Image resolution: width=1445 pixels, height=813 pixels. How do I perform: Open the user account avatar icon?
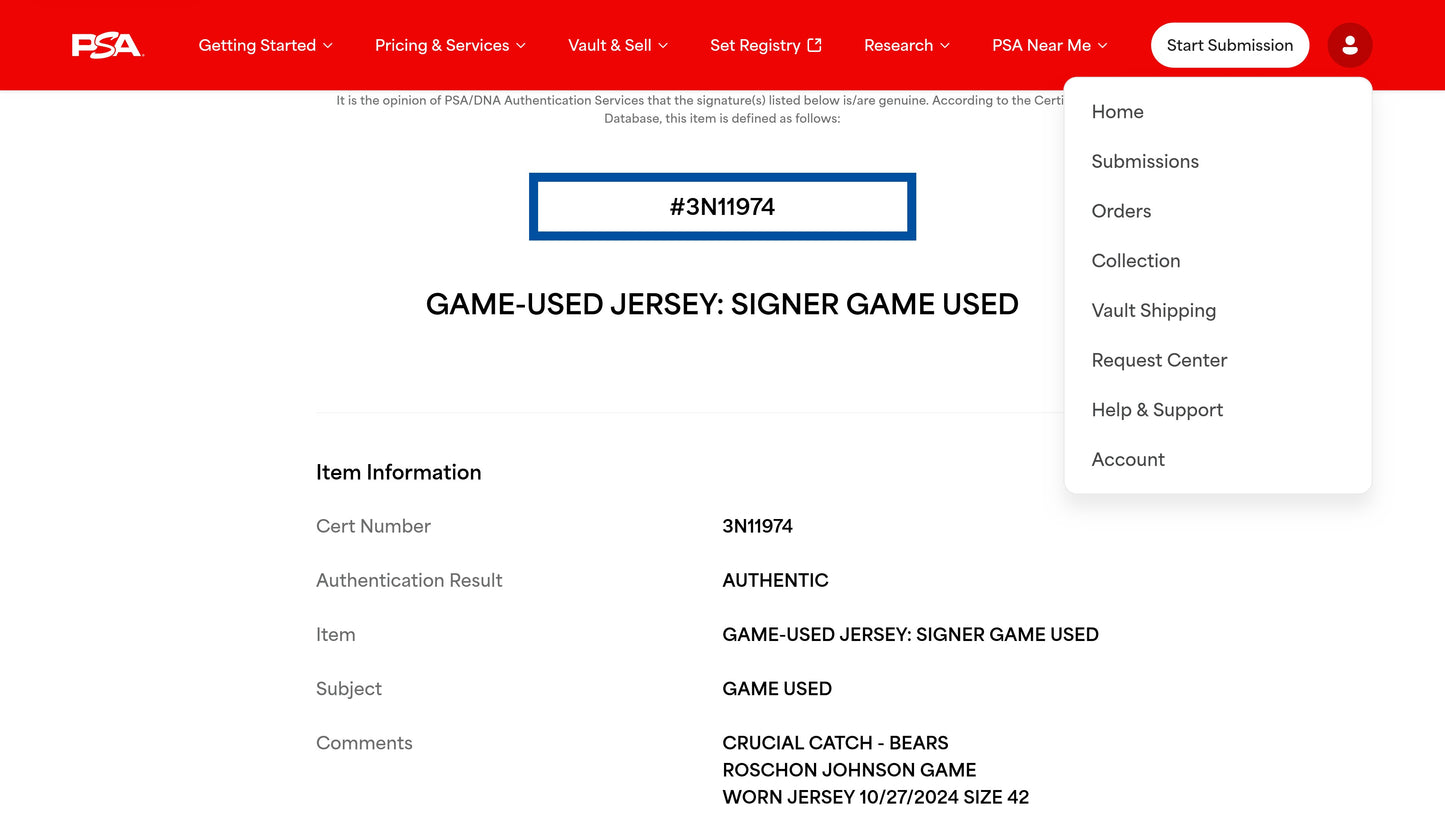[x=1350, y=45]
